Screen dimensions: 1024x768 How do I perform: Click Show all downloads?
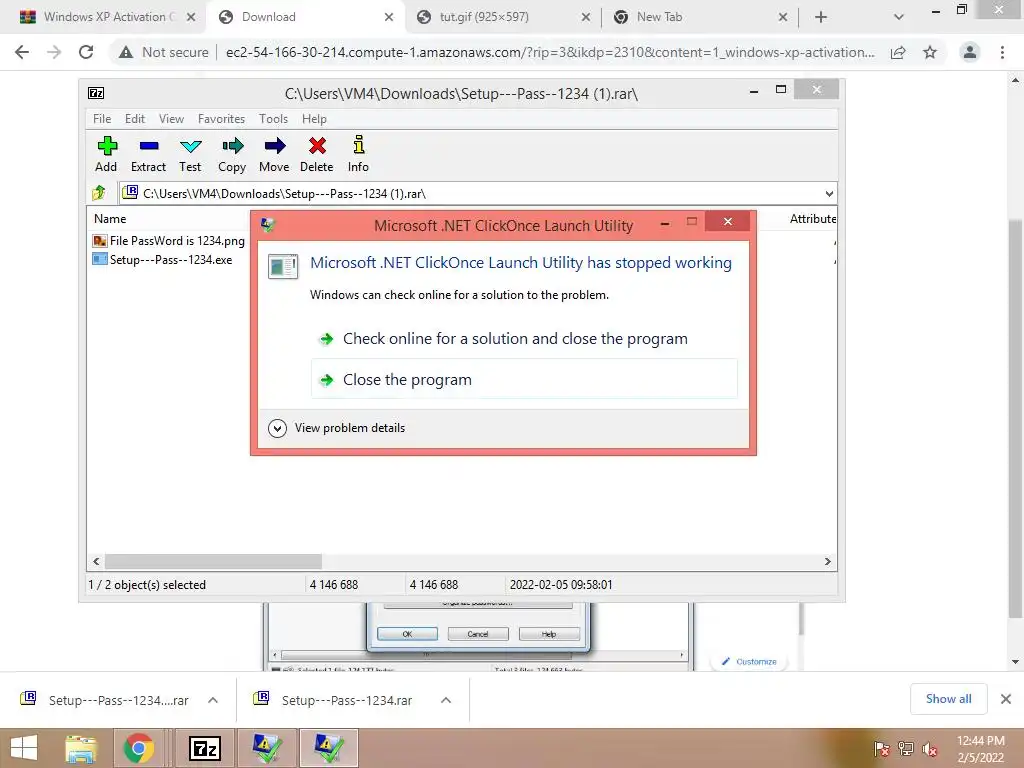tap(948, 699)
